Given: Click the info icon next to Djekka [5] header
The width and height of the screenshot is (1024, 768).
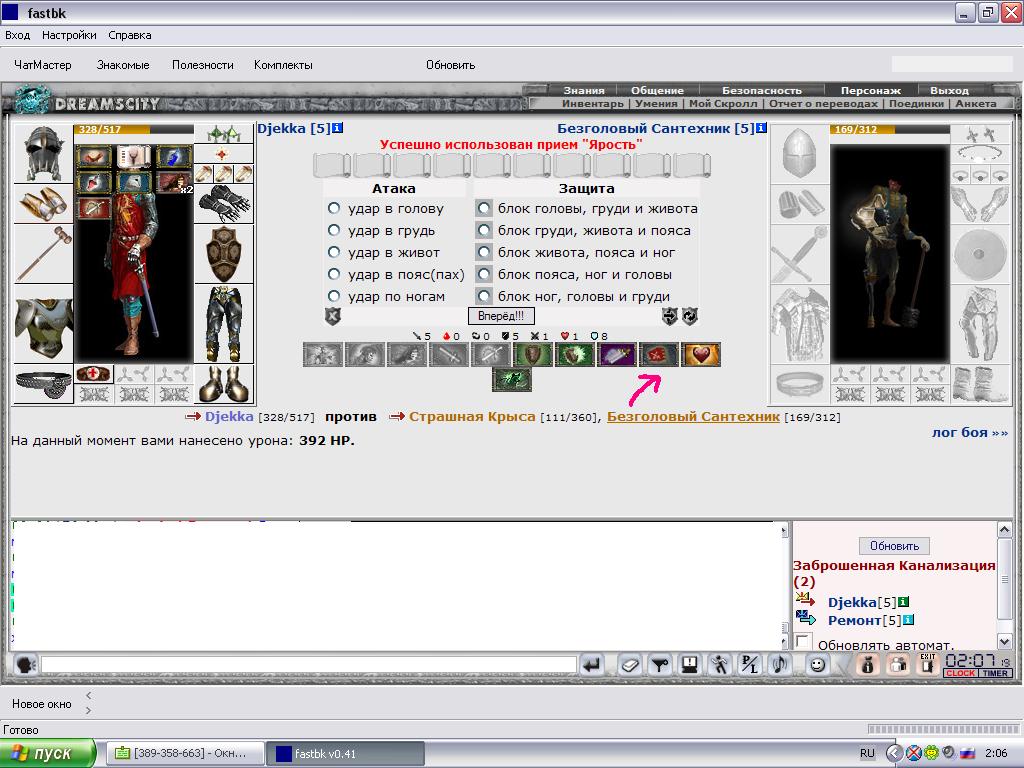Looking at the screenshot, I should point(337,128).
